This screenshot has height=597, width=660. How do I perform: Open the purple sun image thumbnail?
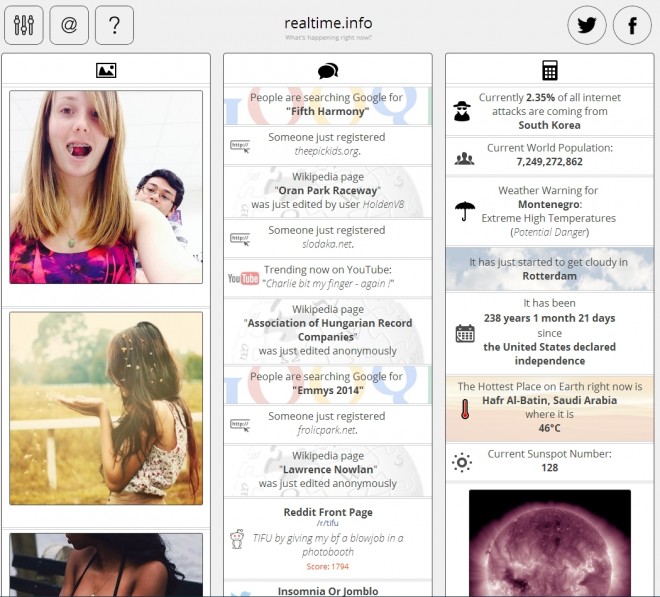click(550, 543)
